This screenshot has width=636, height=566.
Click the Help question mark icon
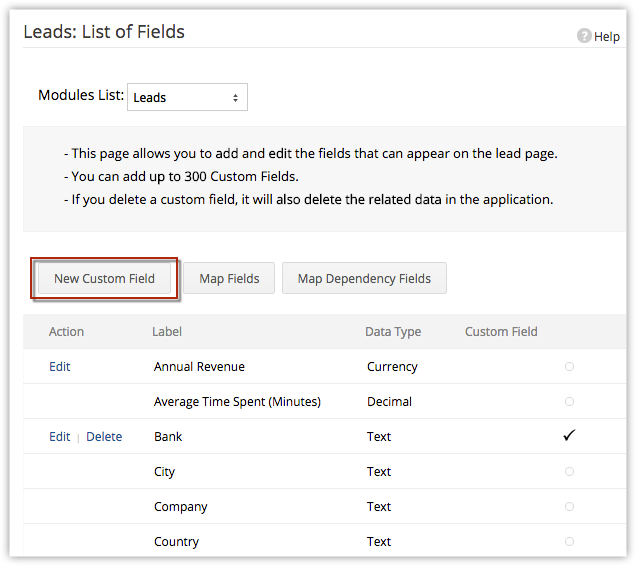(x=584, y=36)
